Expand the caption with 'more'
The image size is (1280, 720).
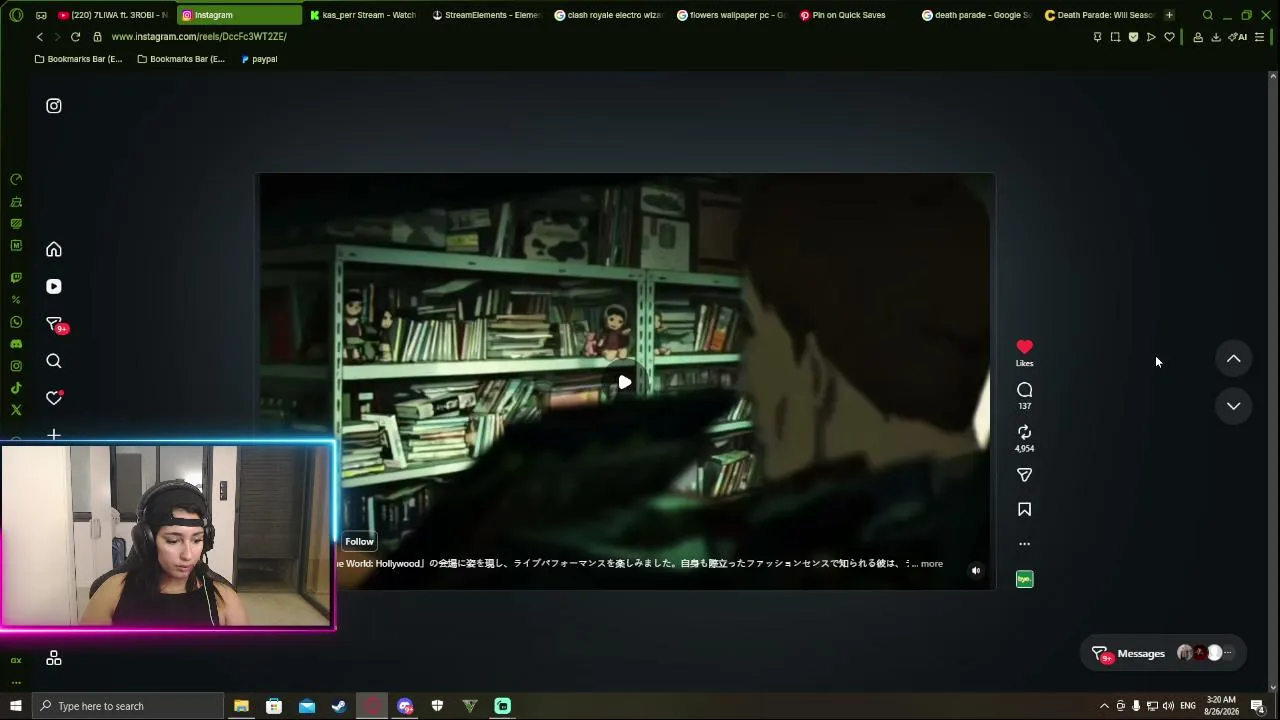931,564
